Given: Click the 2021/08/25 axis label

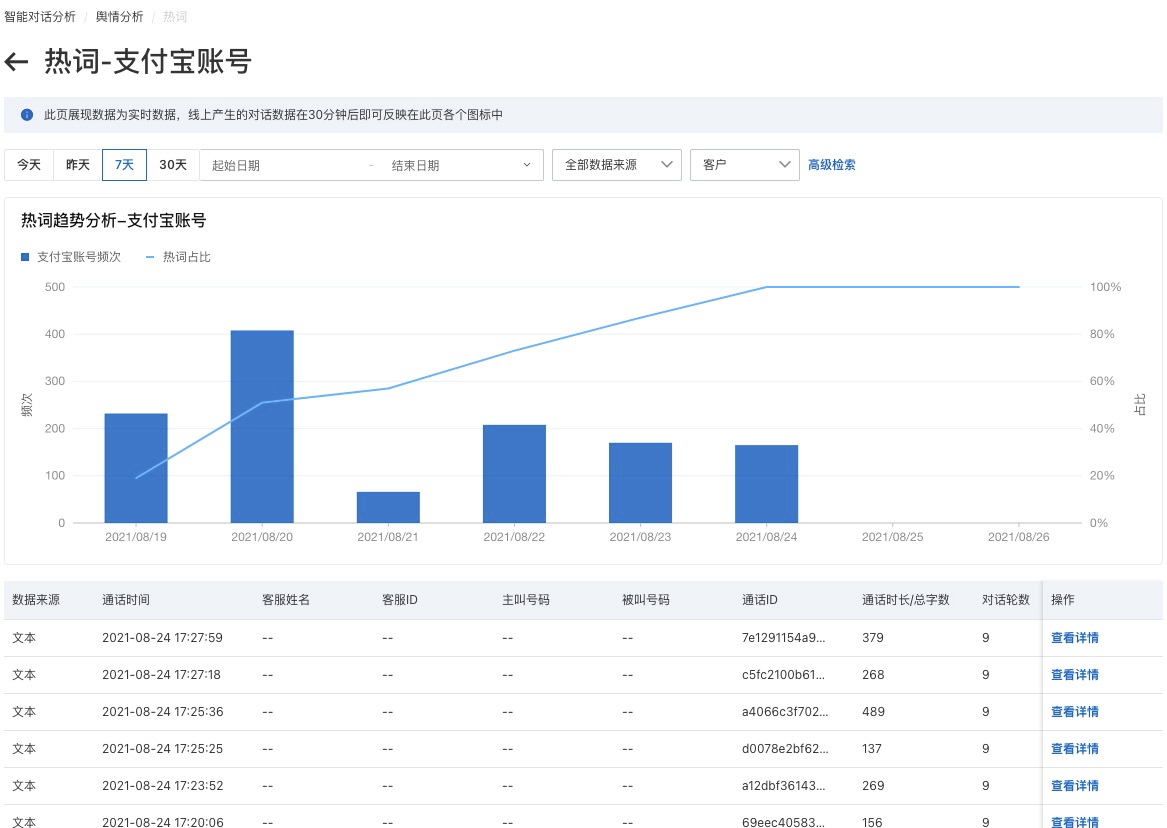Looking at the screenshot, I should (x=892, y=536).
